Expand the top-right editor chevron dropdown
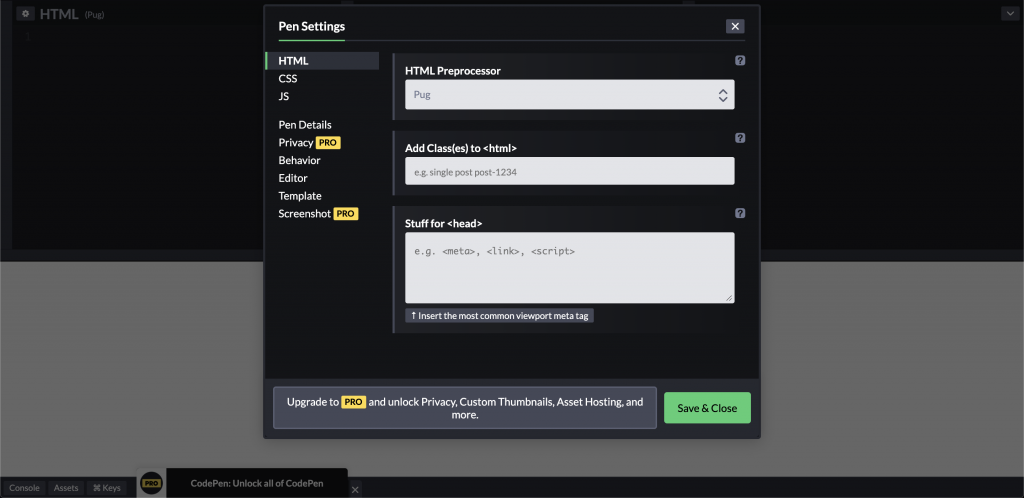Screen dimensions: 1024x498 tap(1010, 14)
